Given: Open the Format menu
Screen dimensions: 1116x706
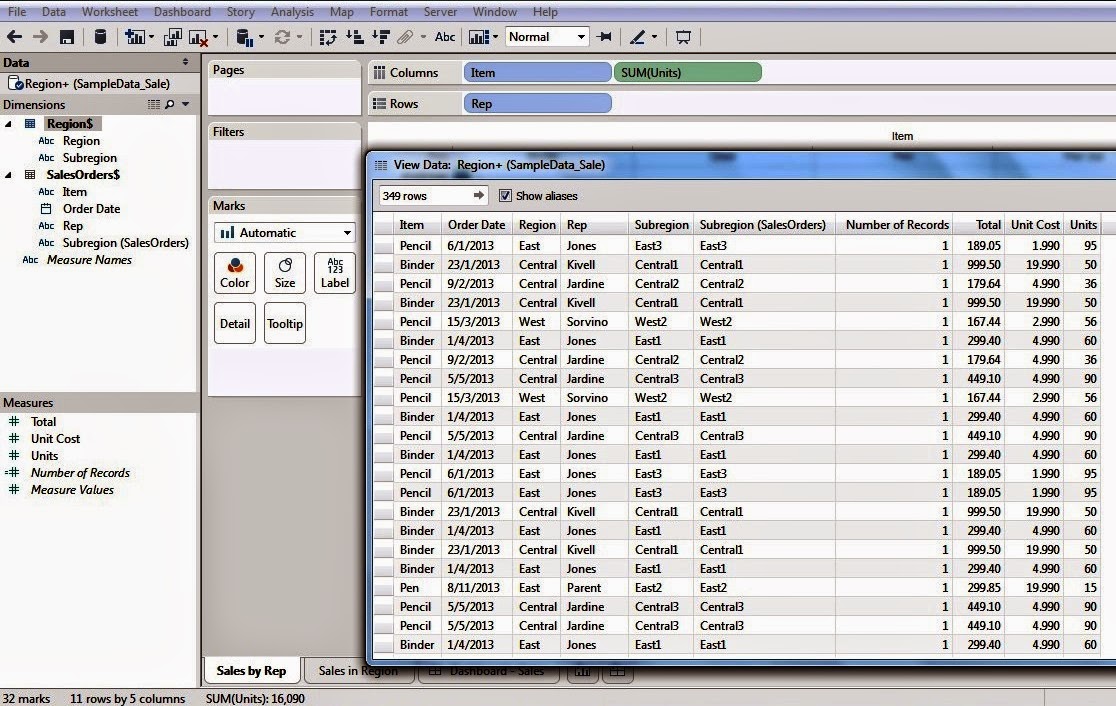Looking at the screenshot, I should 389,12.
